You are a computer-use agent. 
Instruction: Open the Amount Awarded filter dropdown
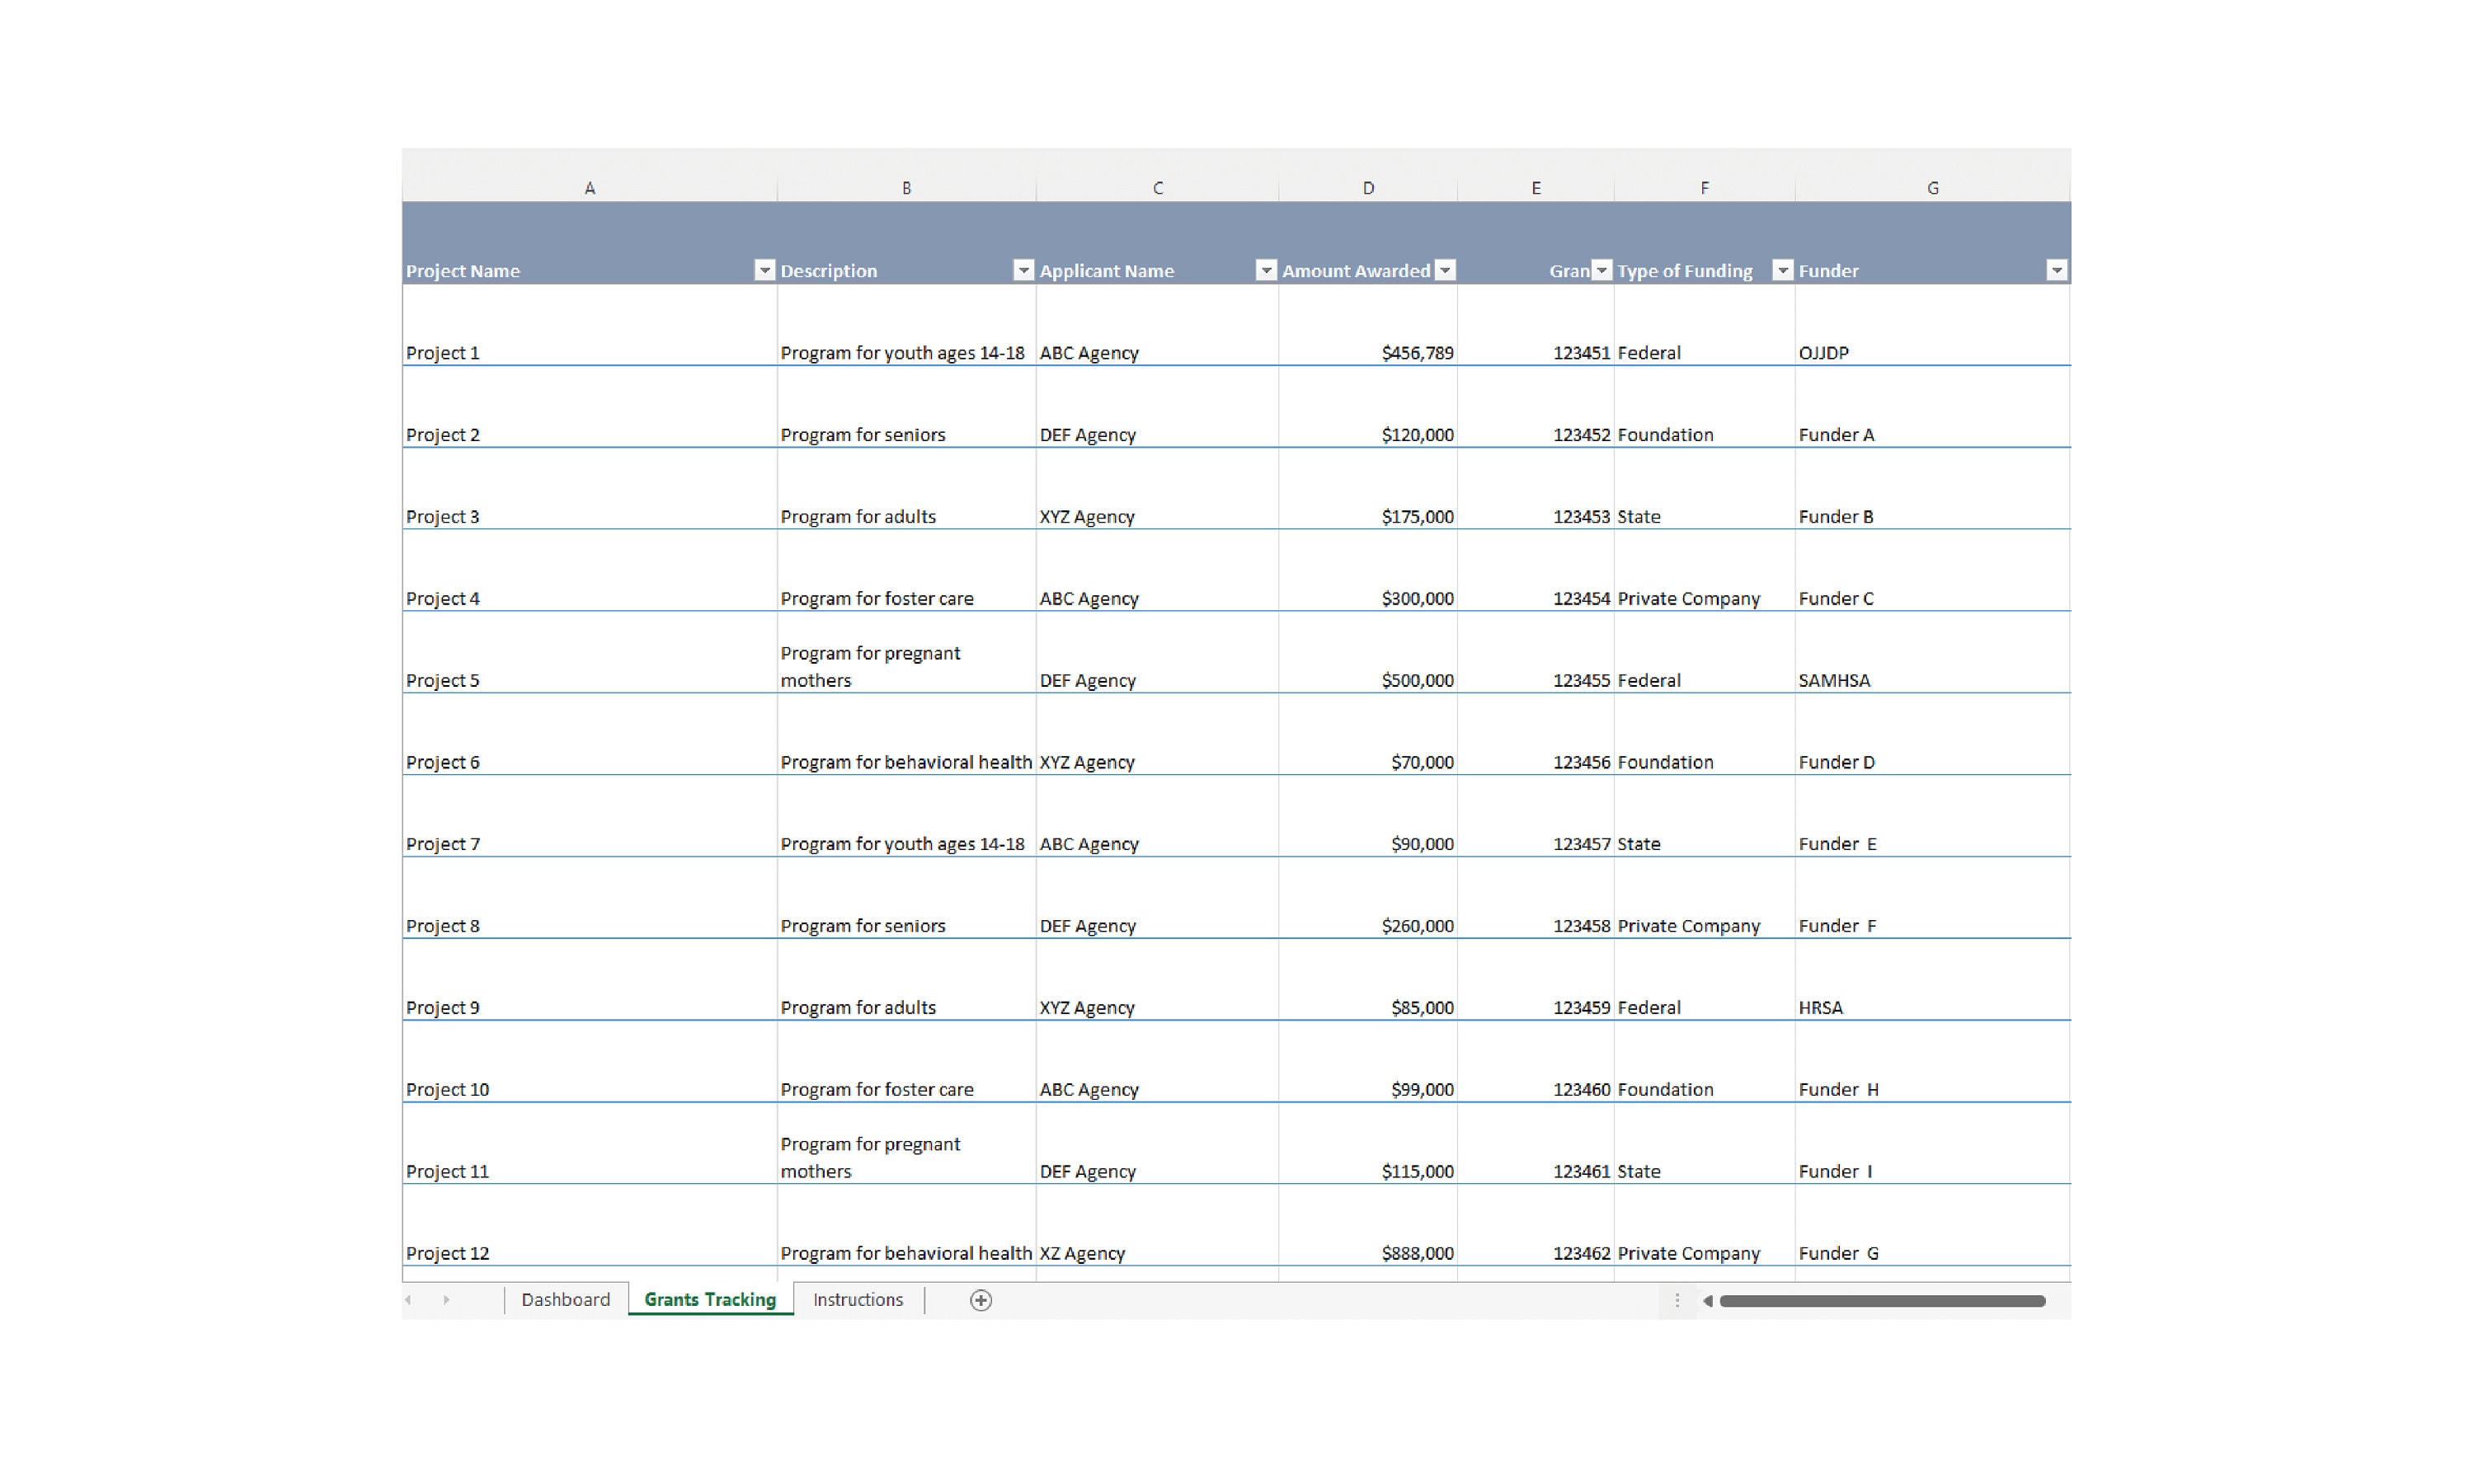pyautogui.click(x=1446, y=270)
